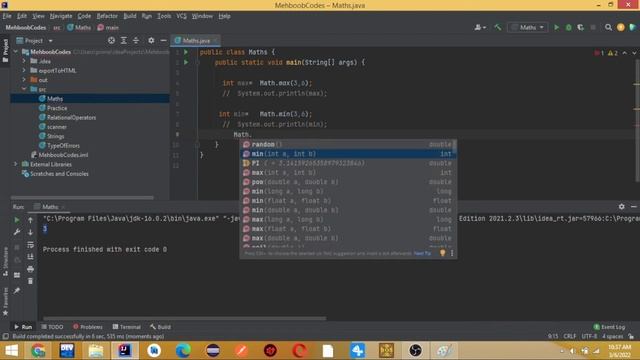
Task: Print the Run console output
Action: [31, 269]
